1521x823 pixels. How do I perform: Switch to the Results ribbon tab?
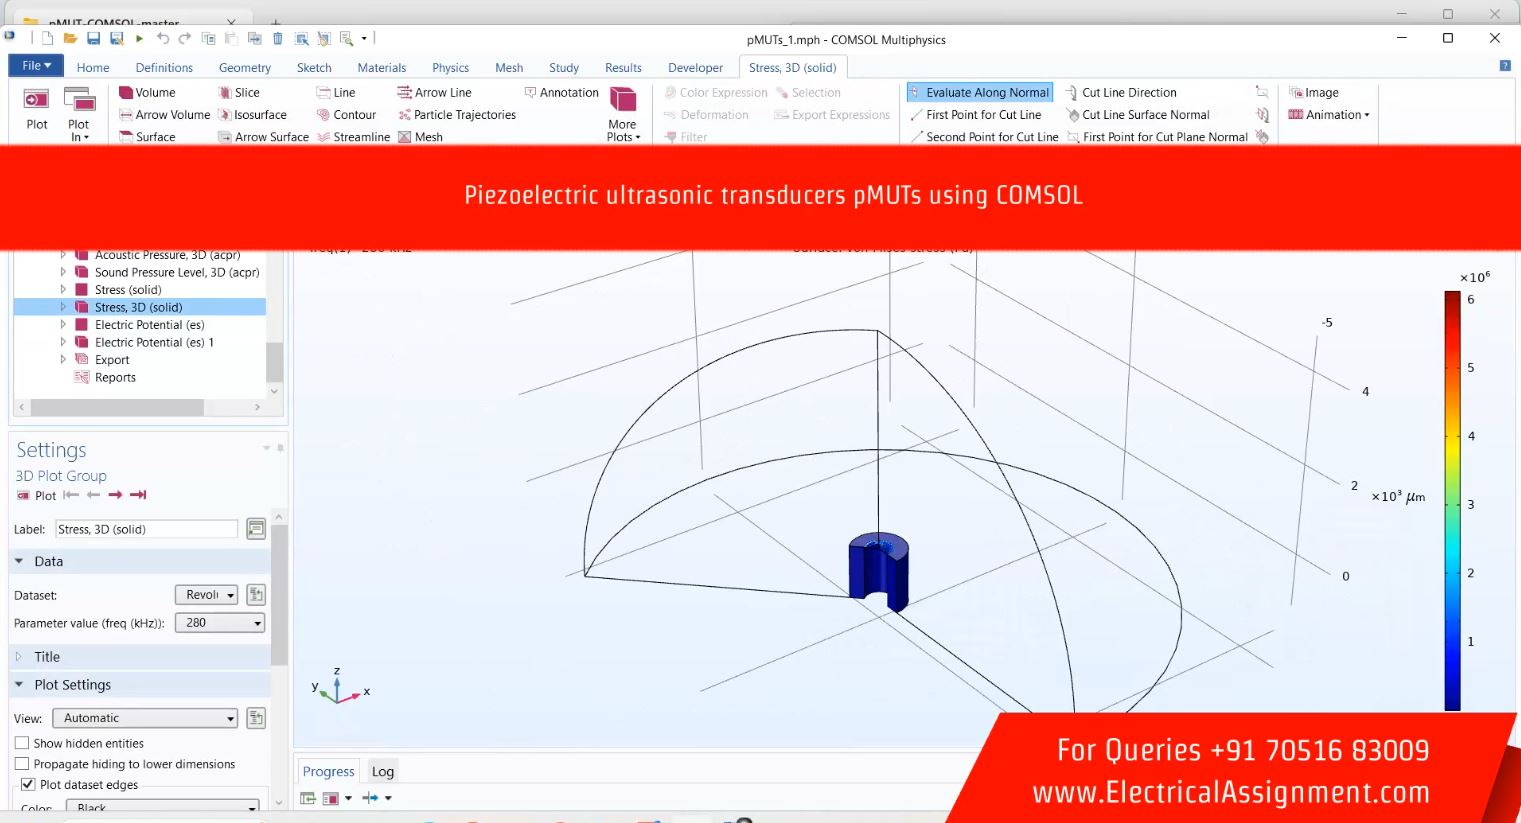(623, 68)
